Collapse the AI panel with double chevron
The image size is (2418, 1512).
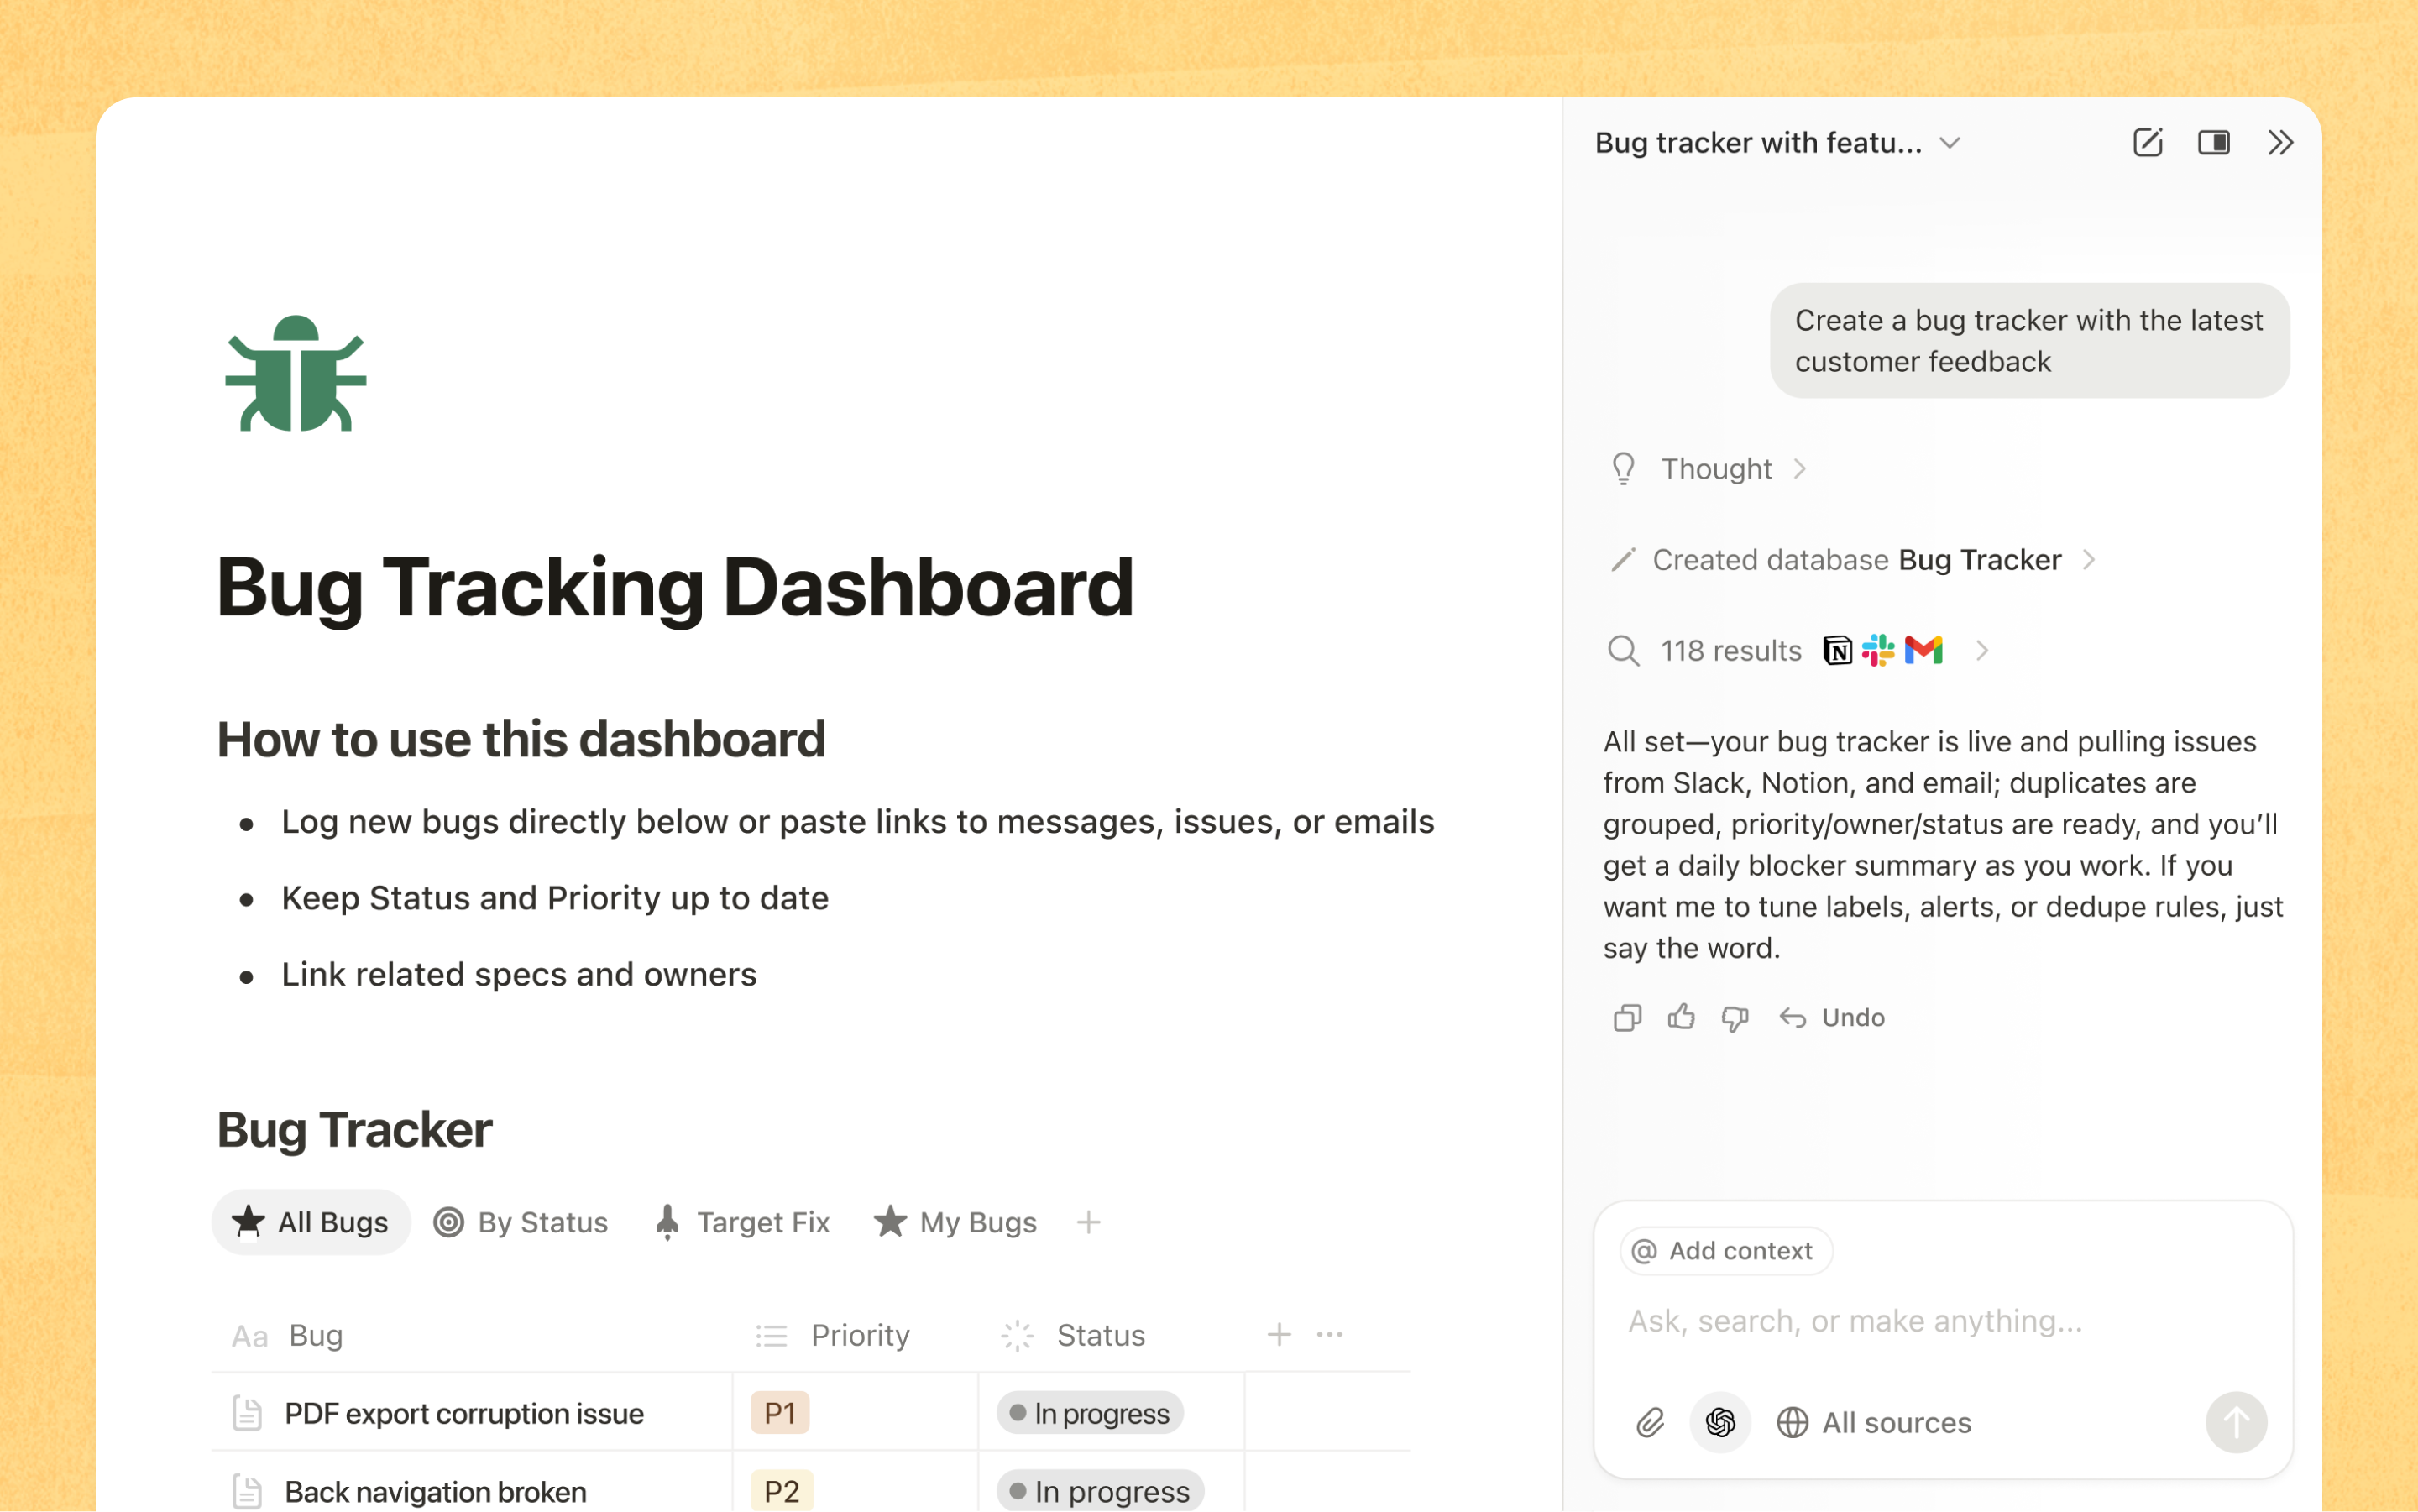point(2279,143)
